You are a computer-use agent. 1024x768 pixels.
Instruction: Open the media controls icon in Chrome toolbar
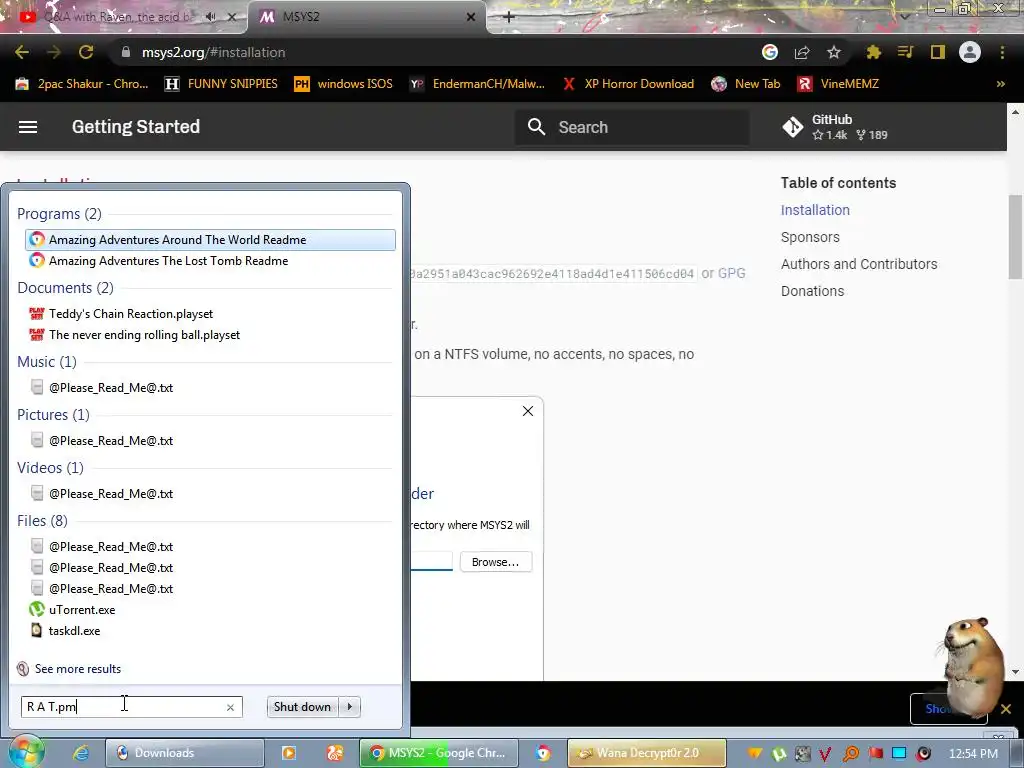pyautogui.click(x=906, y=52)
